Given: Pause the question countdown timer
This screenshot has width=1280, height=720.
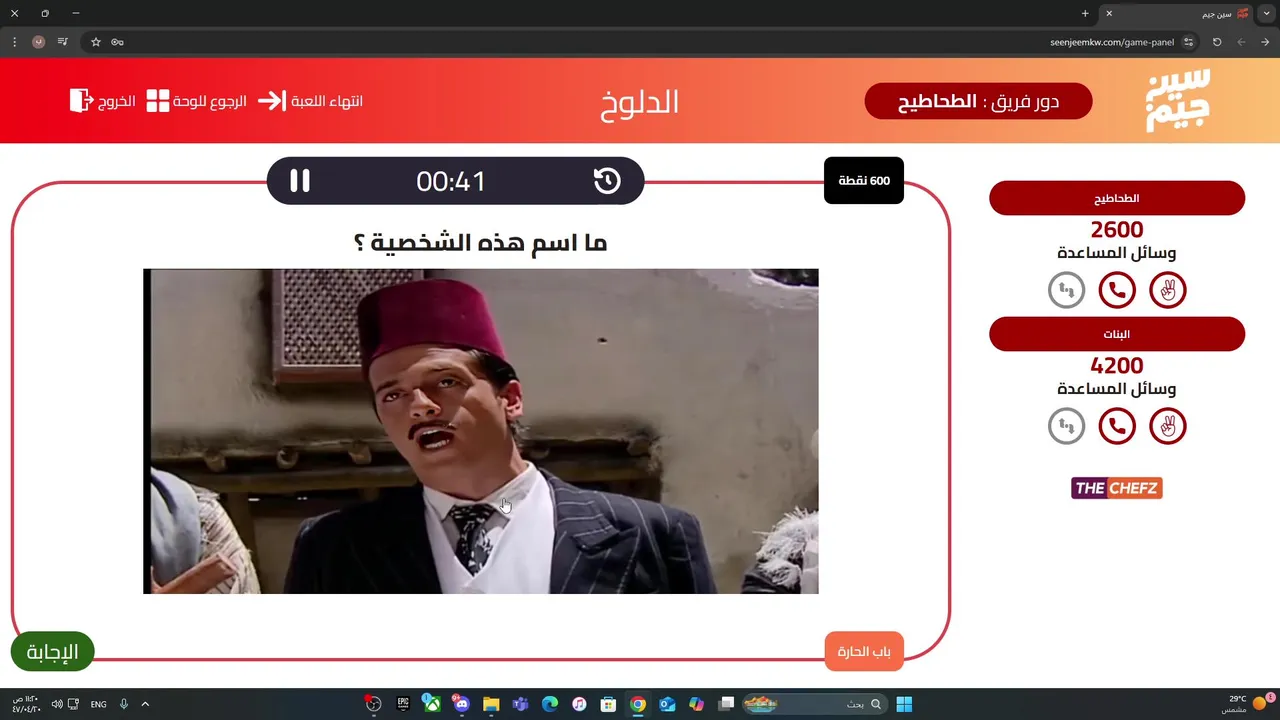Looking at the screenshot, I should (300, 181).
